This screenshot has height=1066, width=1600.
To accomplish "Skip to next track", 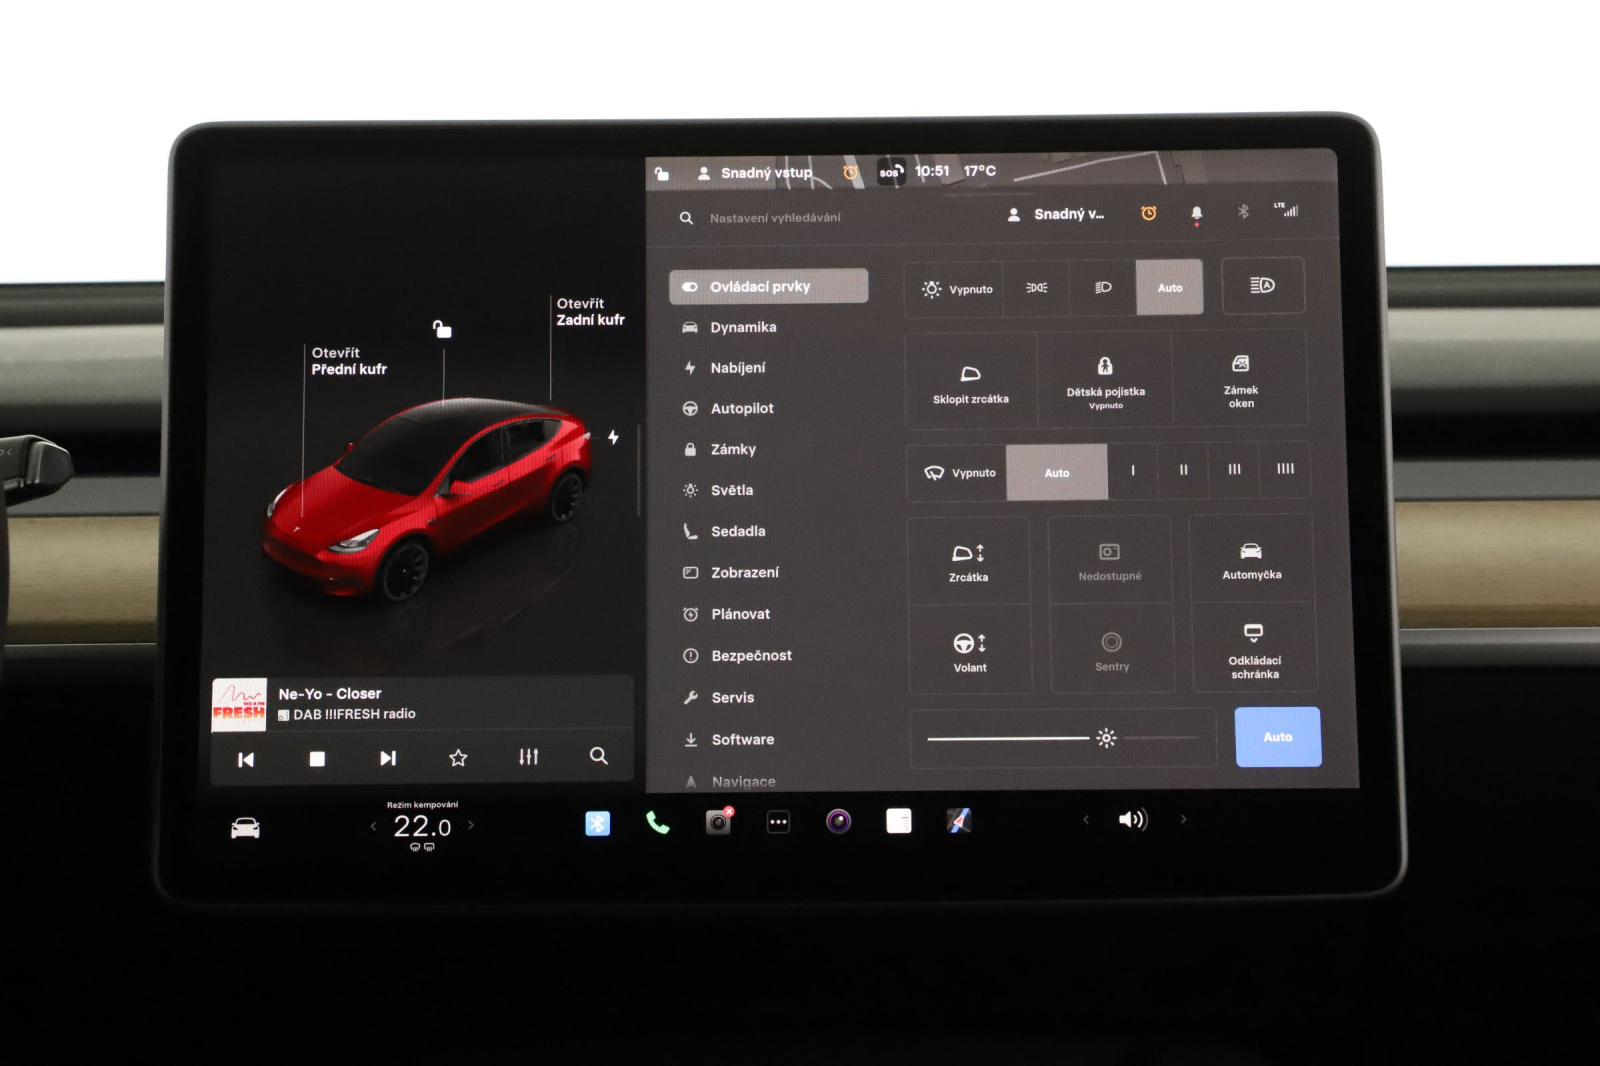I will [388, 758].
